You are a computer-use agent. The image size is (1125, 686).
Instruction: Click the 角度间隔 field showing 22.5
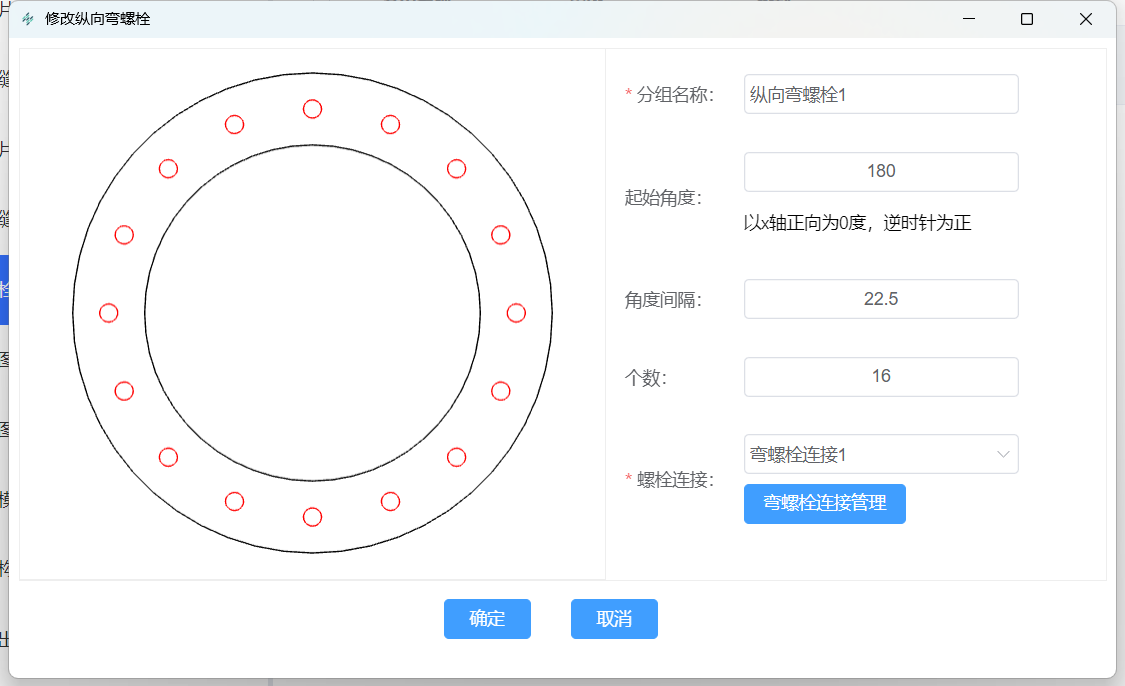point(881,298)
